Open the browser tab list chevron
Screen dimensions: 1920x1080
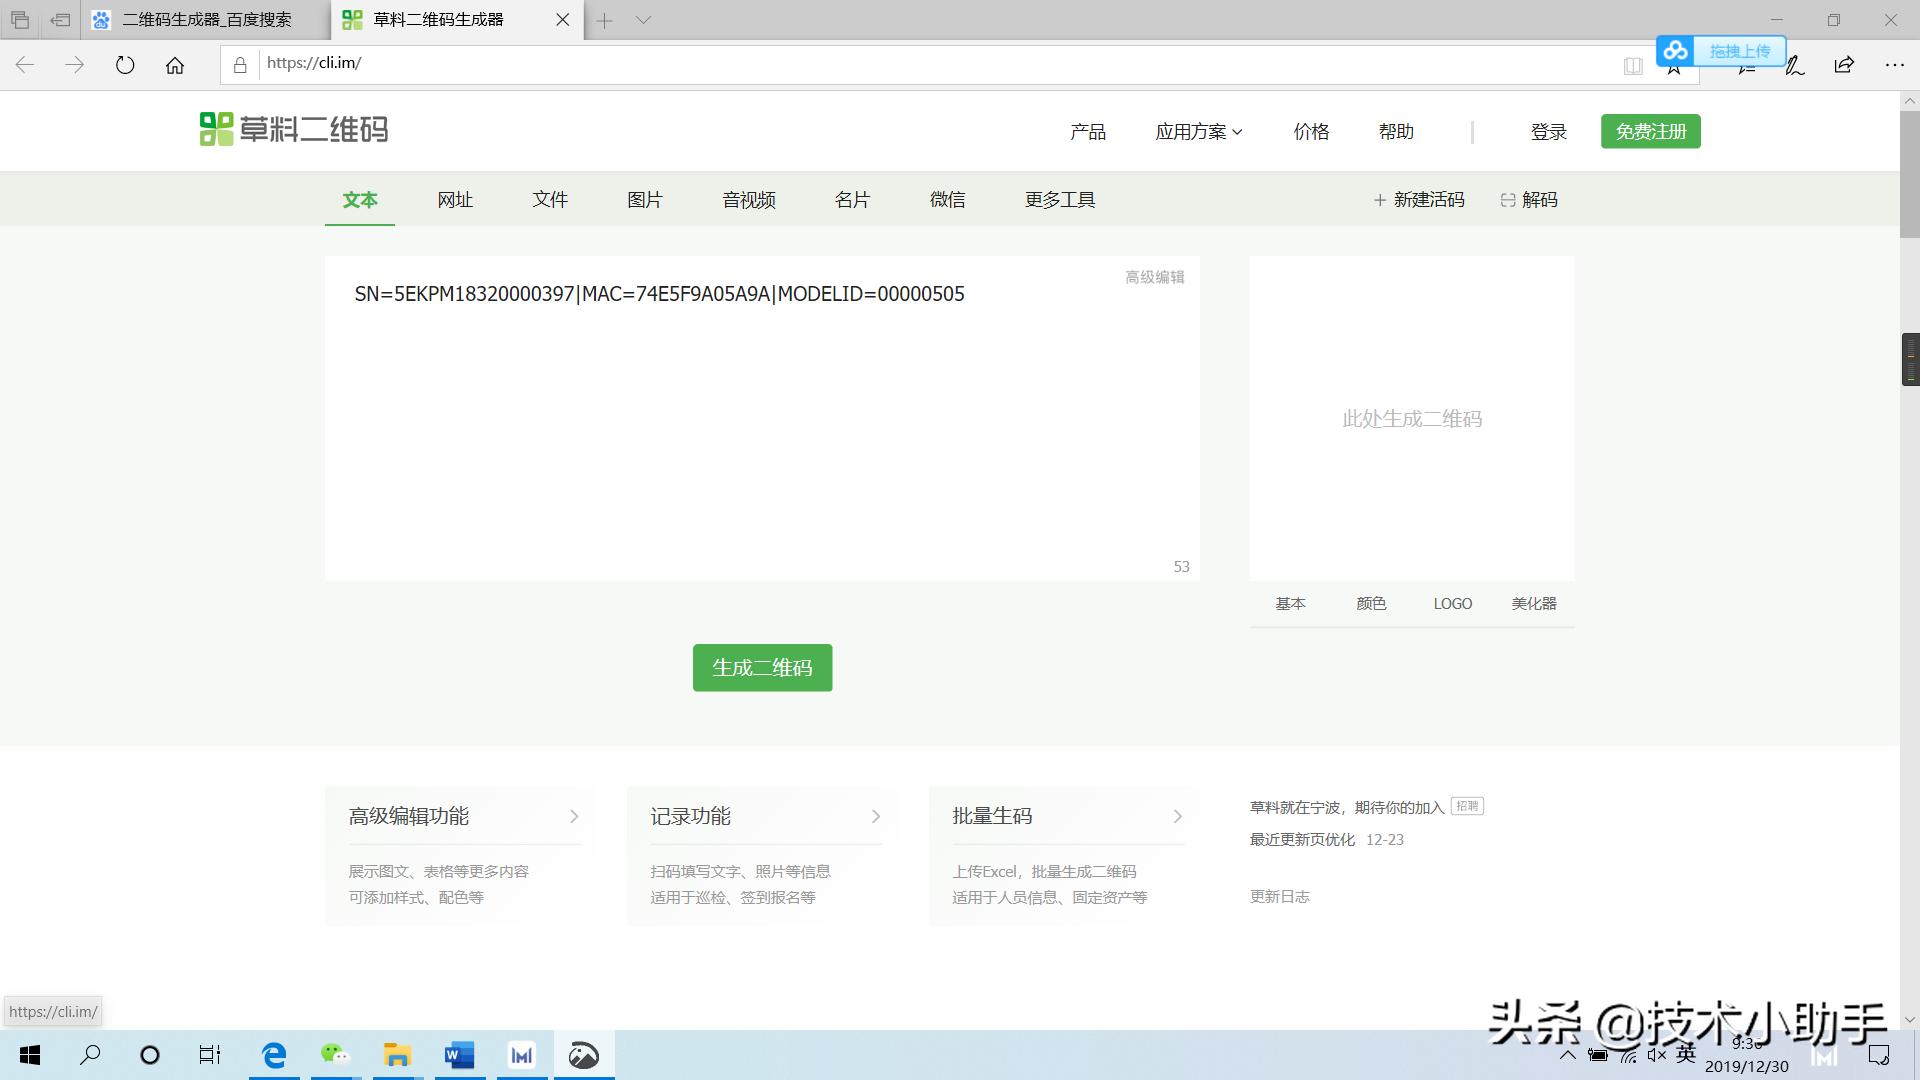click(641, 20)
